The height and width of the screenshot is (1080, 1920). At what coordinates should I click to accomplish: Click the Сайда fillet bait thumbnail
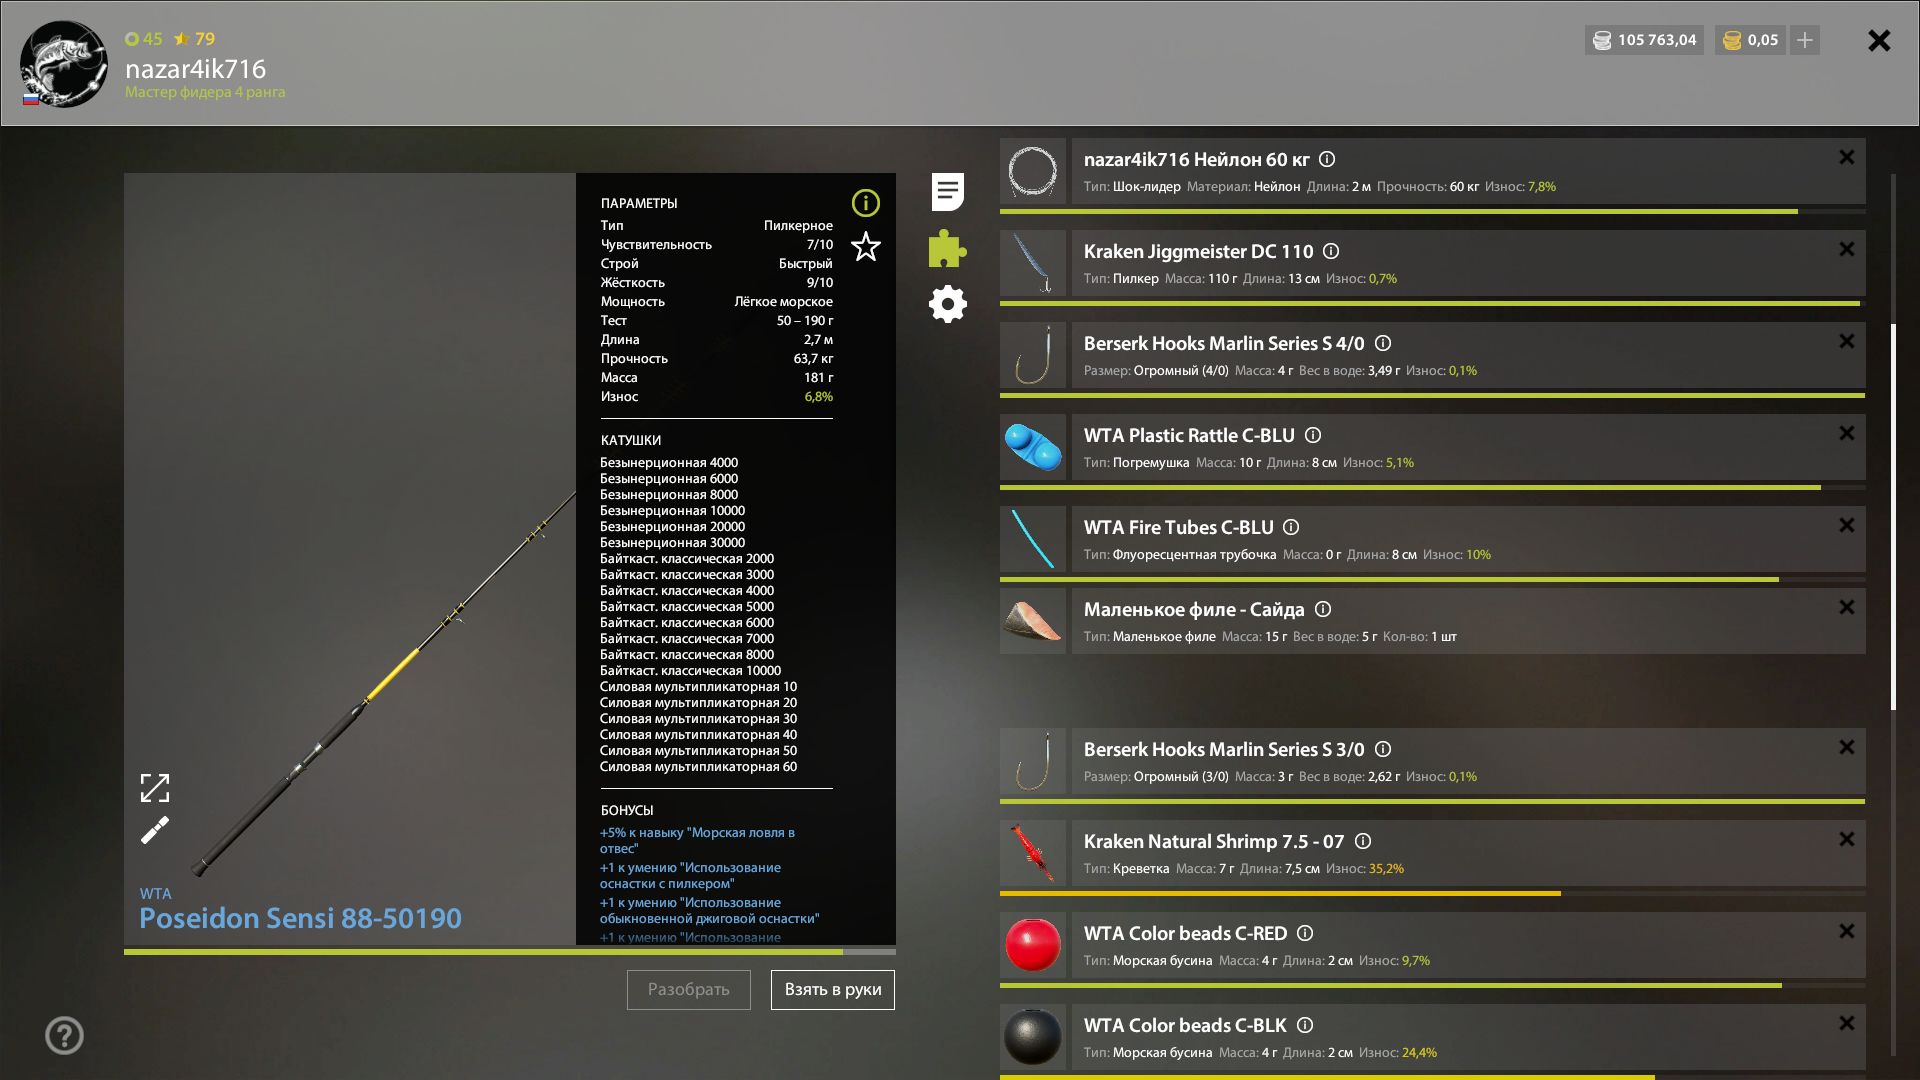click(1033, 621)
